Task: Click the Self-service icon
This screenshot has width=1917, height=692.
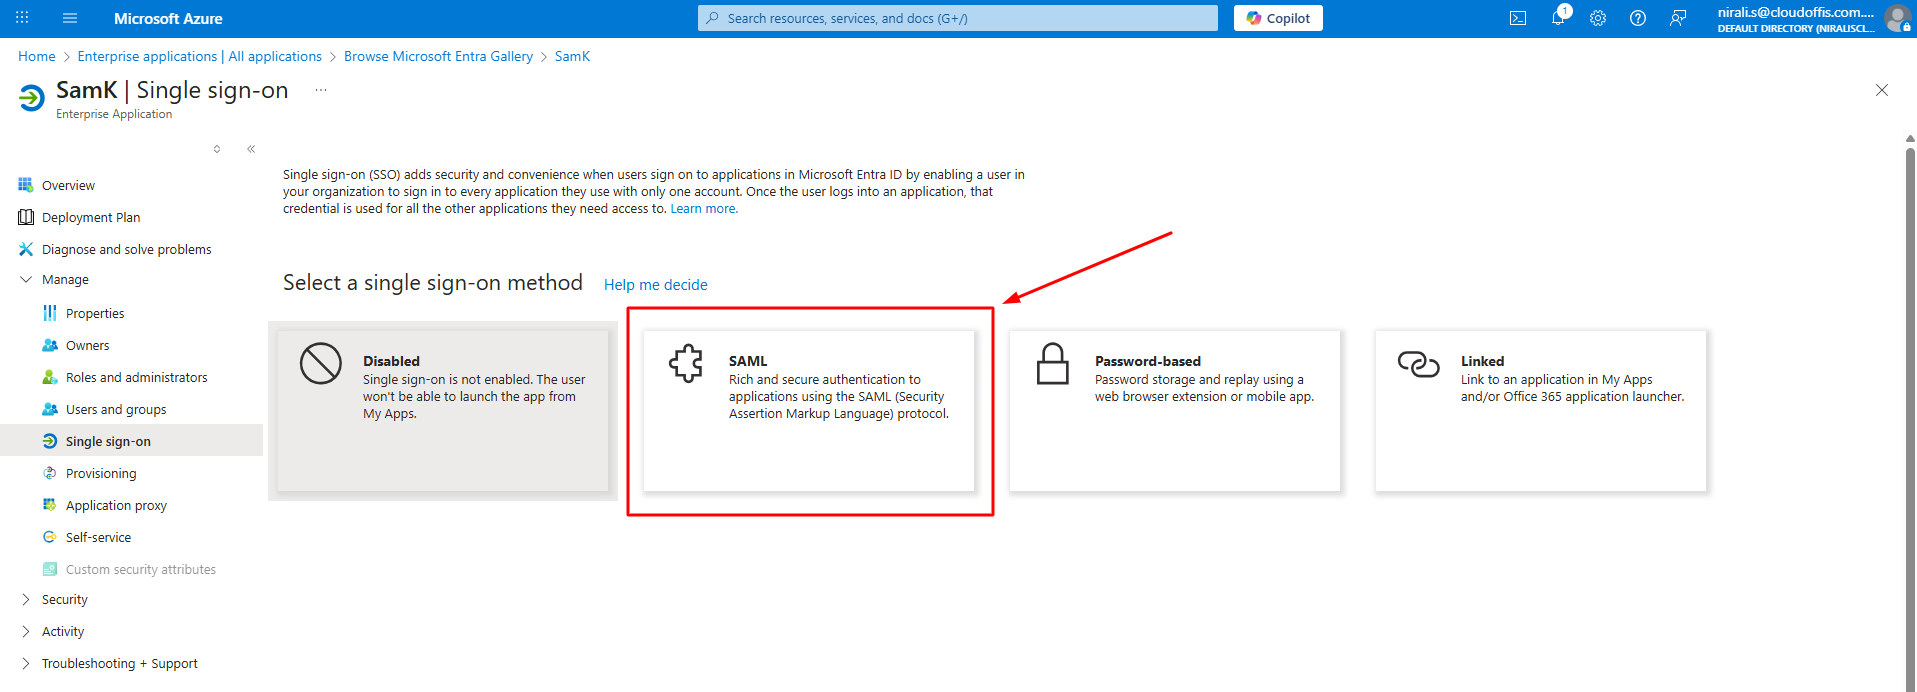Action: [x=50, y=537]
